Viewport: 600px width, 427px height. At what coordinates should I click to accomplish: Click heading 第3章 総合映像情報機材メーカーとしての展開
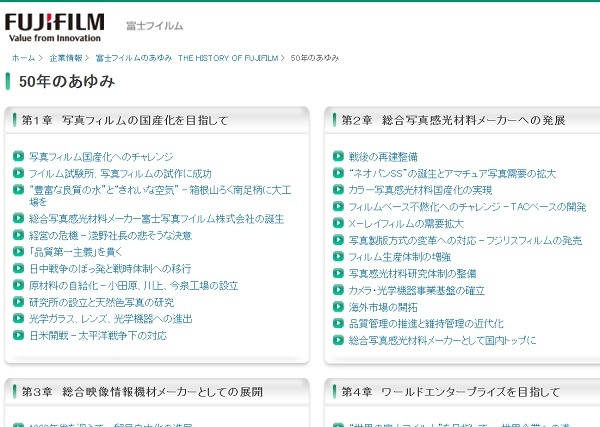[x=142, y=392]
